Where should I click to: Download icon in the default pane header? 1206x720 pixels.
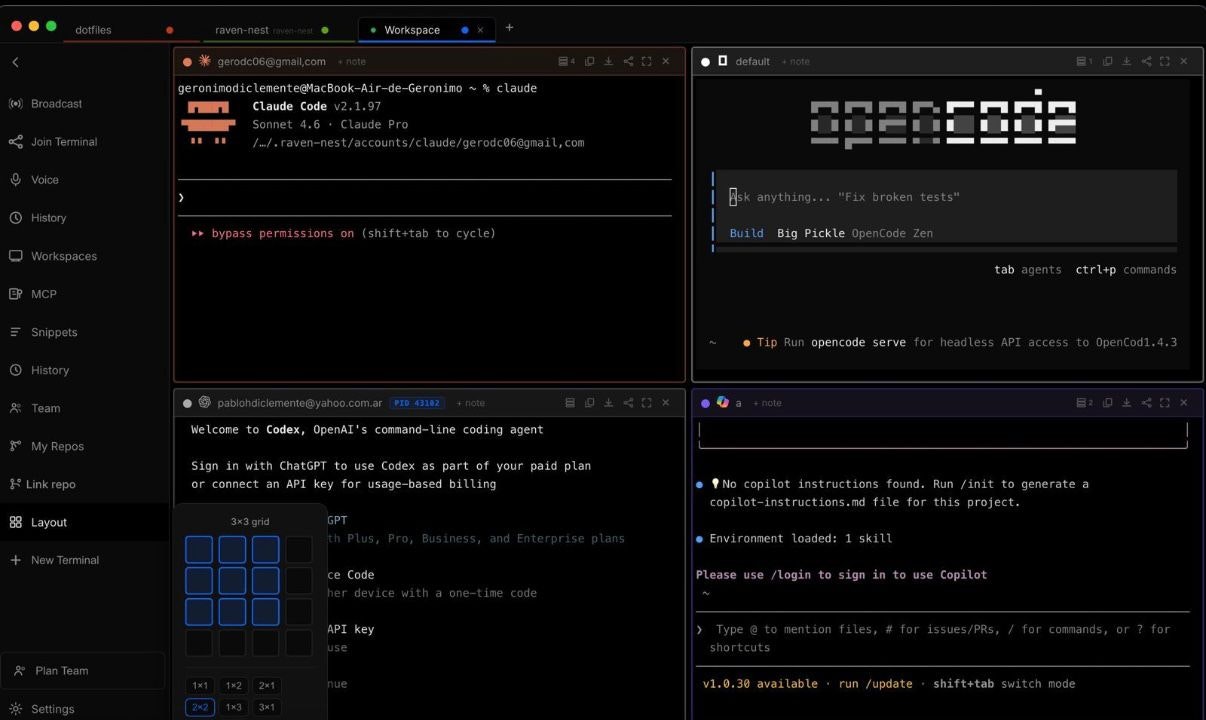click(1126, 61)
